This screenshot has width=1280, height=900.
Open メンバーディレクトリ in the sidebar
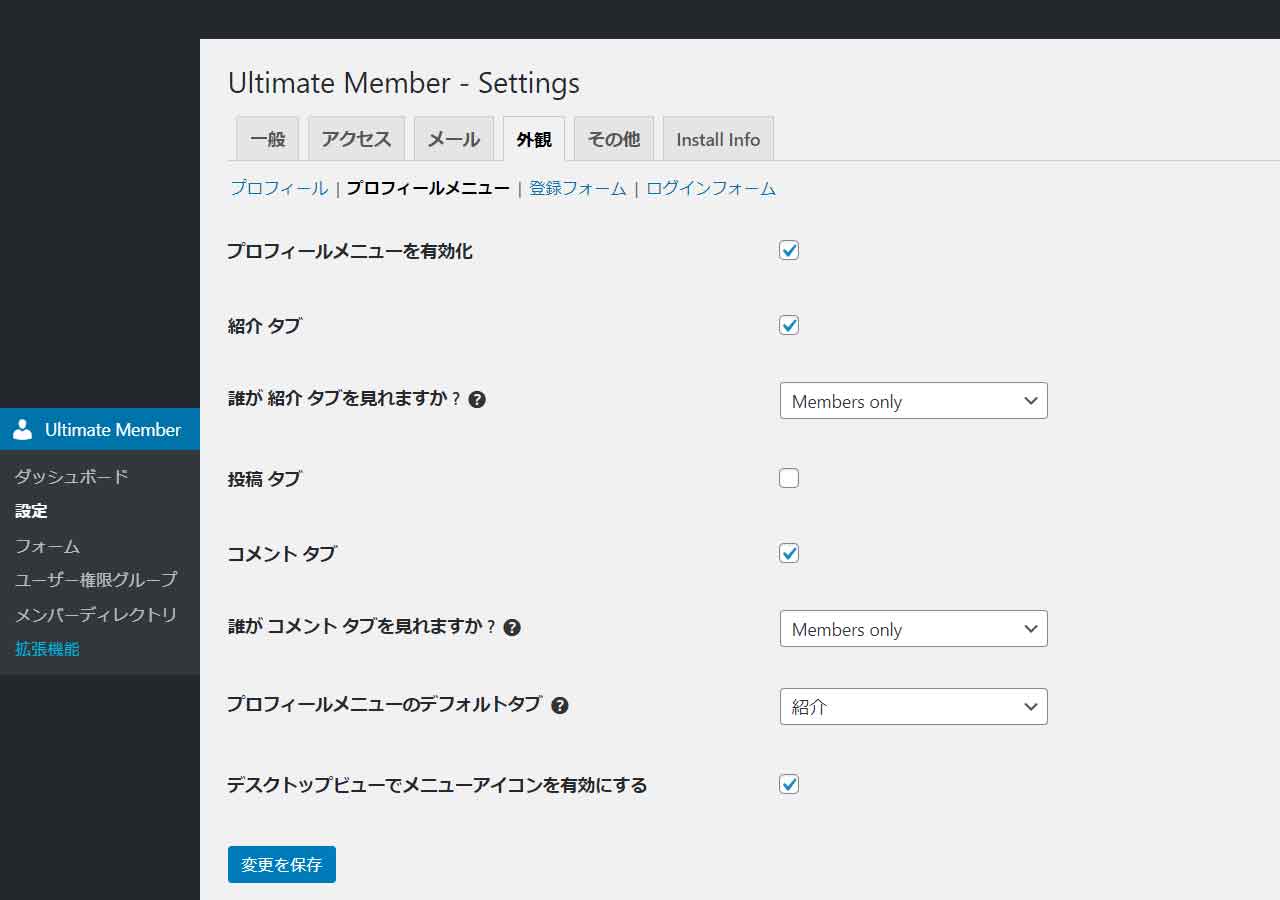[x=96, y=614]
